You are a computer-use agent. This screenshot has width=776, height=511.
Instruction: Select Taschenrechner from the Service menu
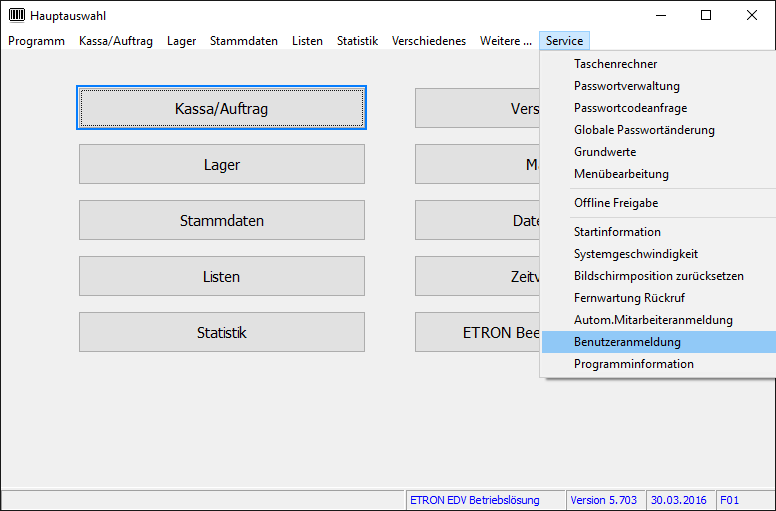[615, 64]
